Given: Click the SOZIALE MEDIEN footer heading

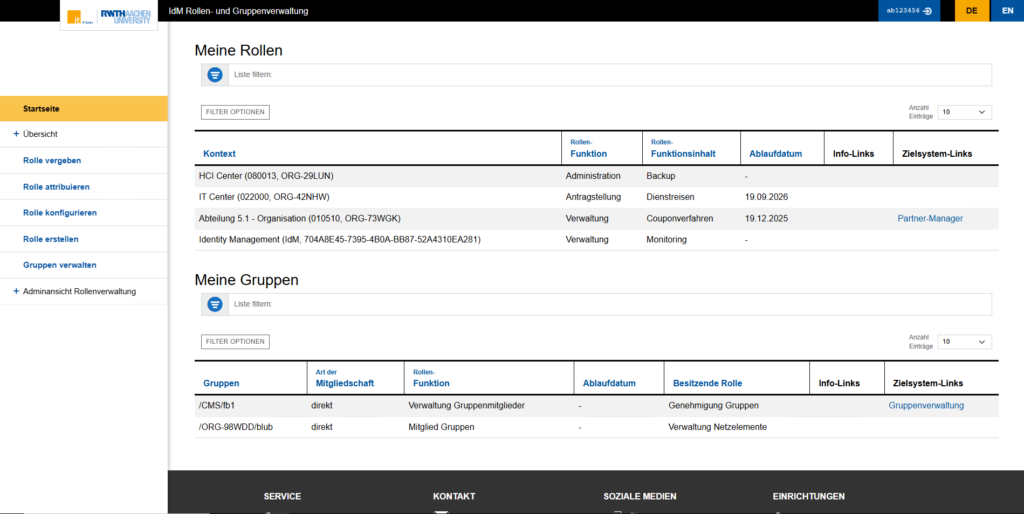Looking at the screenshot, I should pyautogui.click(x=639, y=496).
